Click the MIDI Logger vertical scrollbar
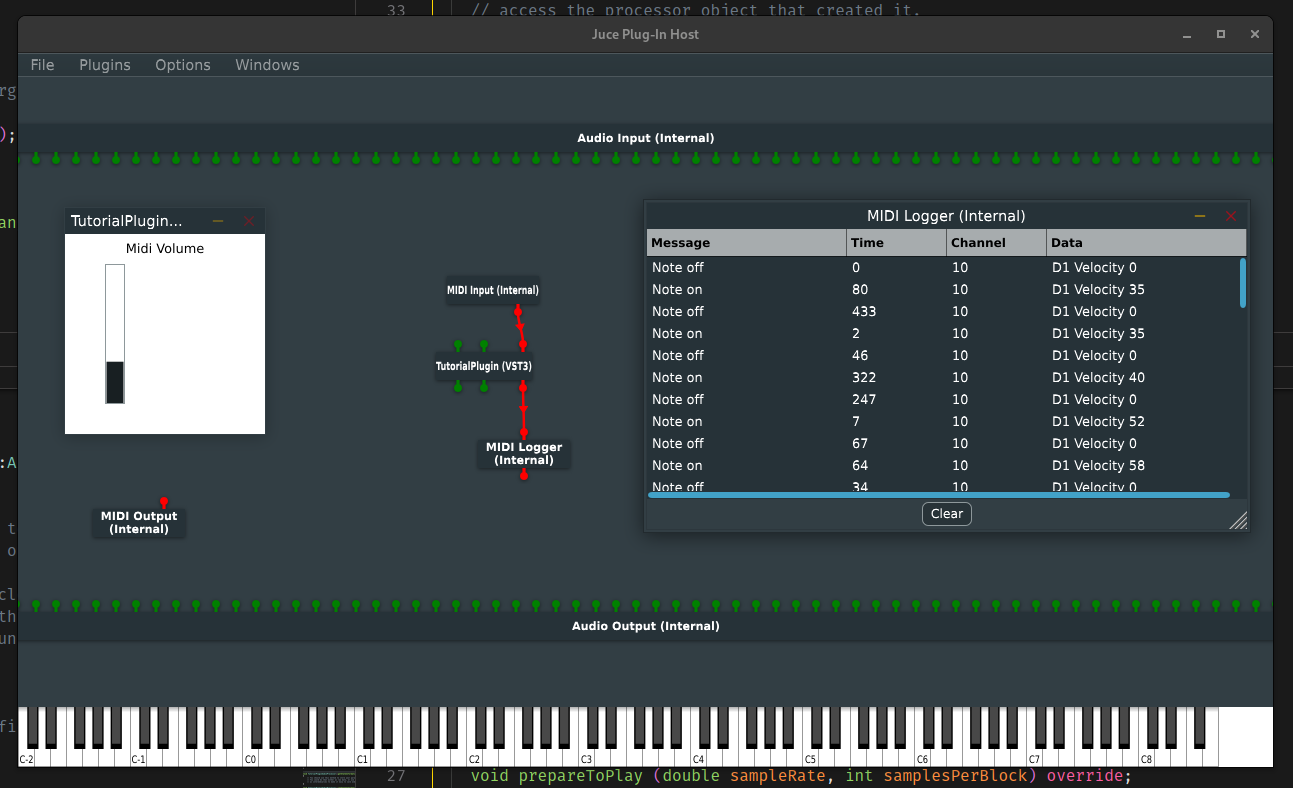This screenshot has width=1293, height=788. (x=1243, y=283)
